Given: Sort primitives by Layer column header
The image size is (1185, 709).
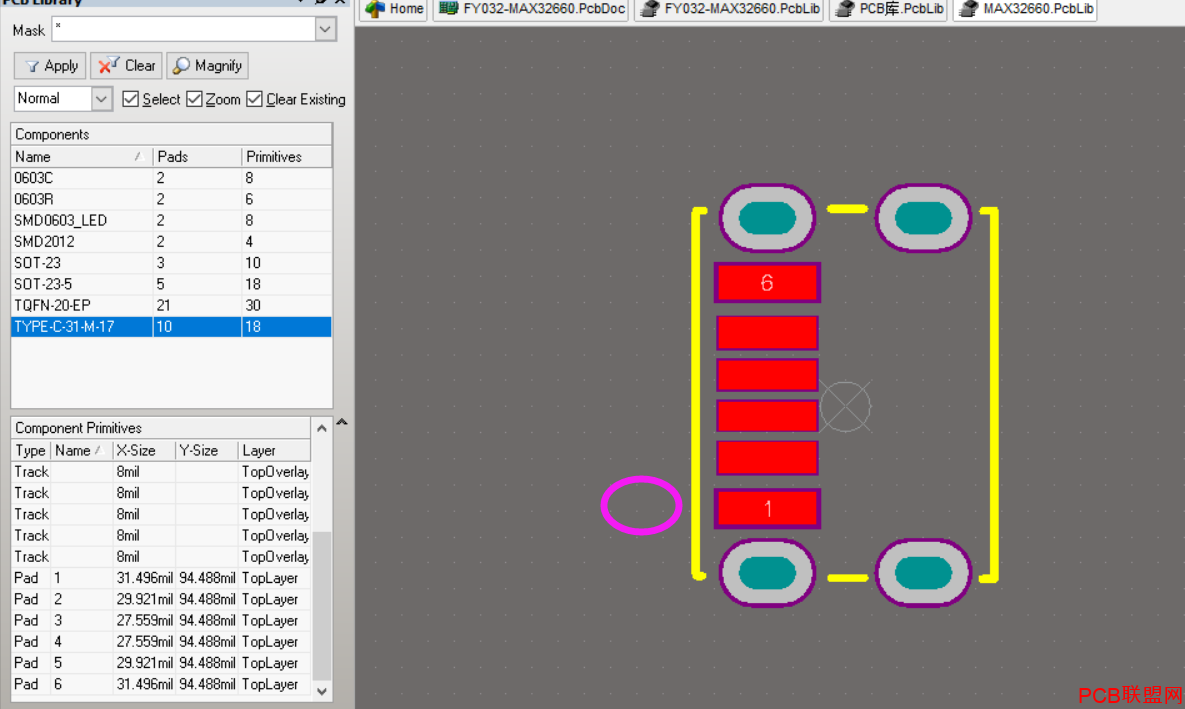Looking at the screenshot, I should [274, 450].
